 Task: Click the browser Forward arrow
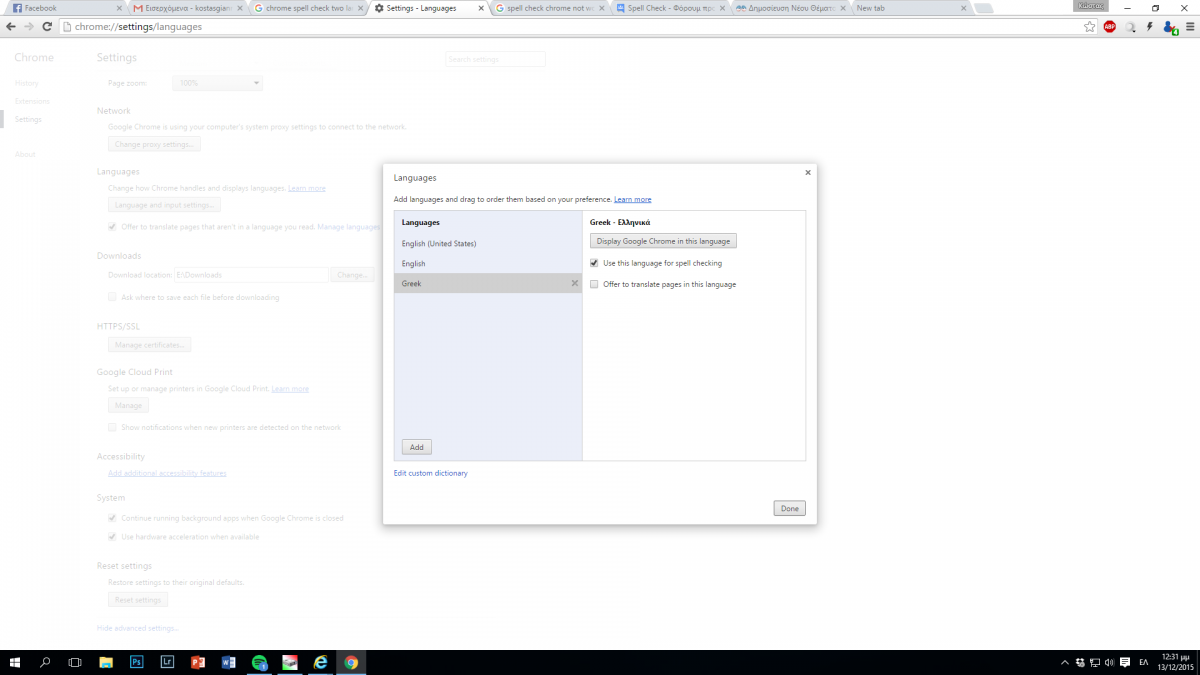coord(28,27)
